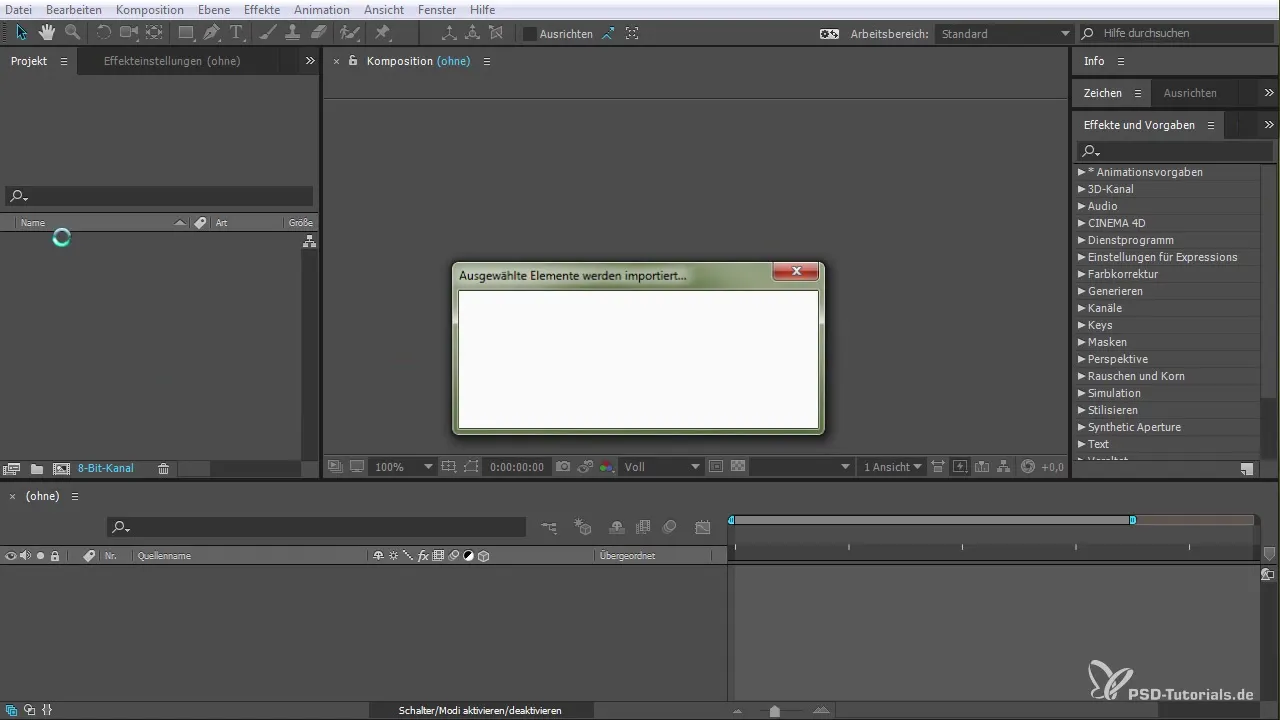Select the Pan Behind anchor point tool

pos(154,33)
